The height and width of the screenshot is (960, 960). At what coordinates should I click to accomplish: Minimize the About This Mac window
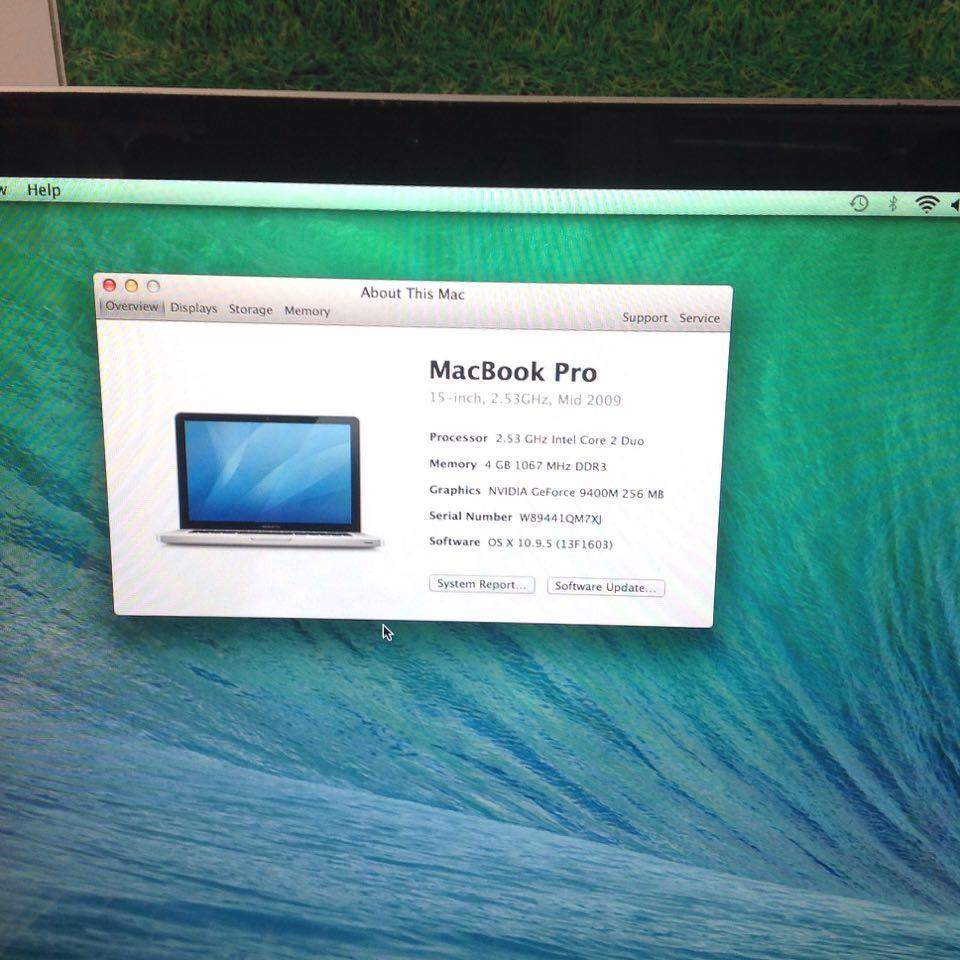(131, 285)
